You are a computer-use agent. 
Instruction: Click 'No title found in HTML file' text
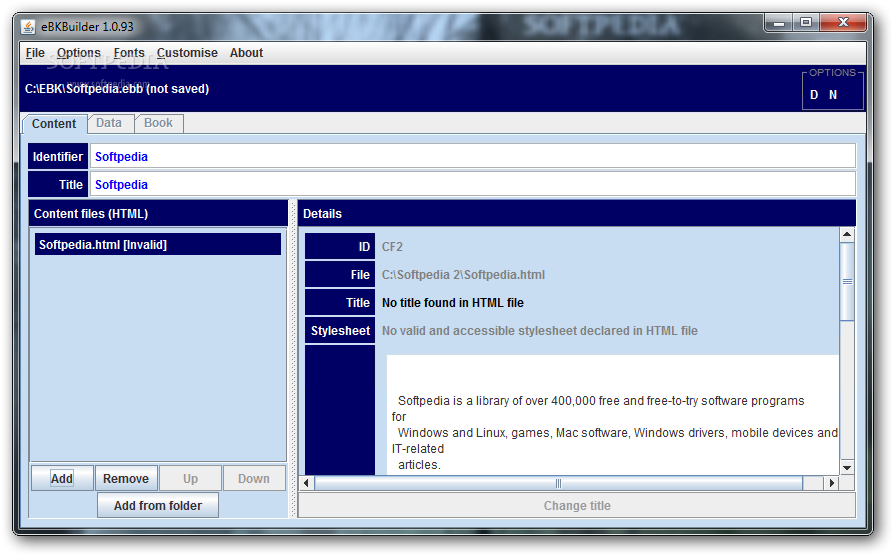pos(453,303)
